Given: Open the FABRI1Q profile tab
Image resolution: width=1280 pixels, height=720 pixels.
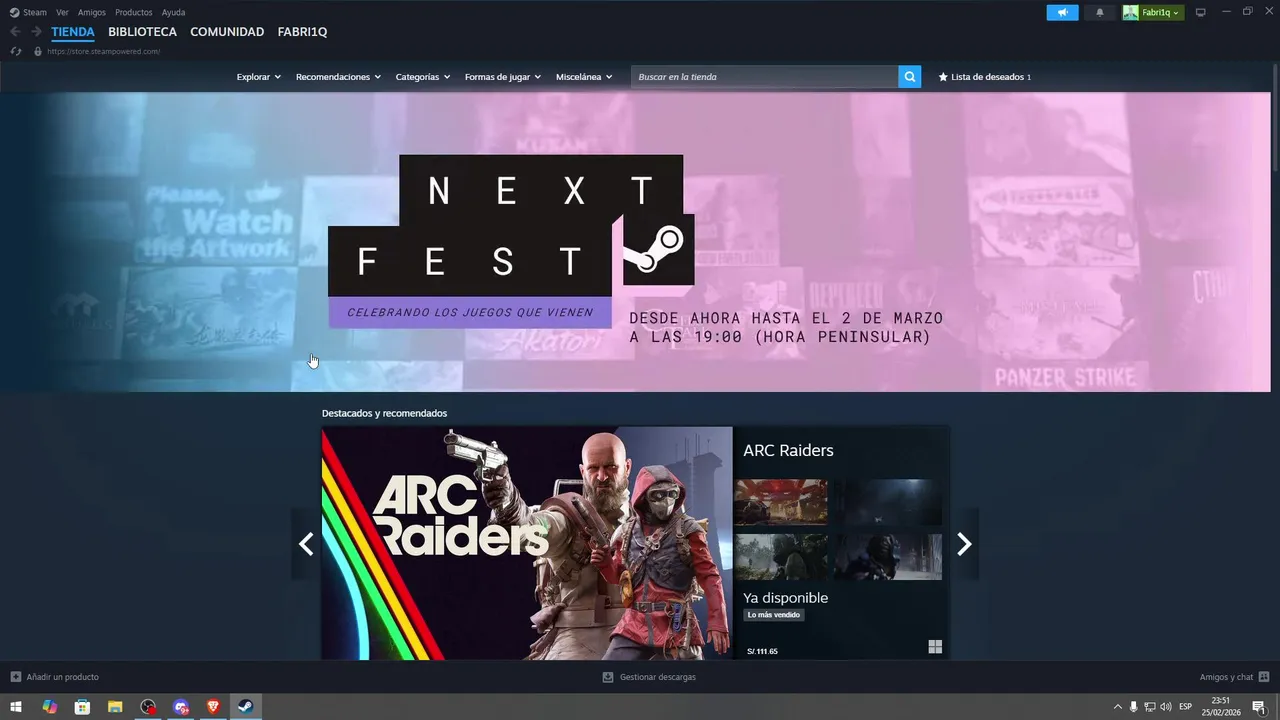Looking at the screenshot, I should coord(302,32).
